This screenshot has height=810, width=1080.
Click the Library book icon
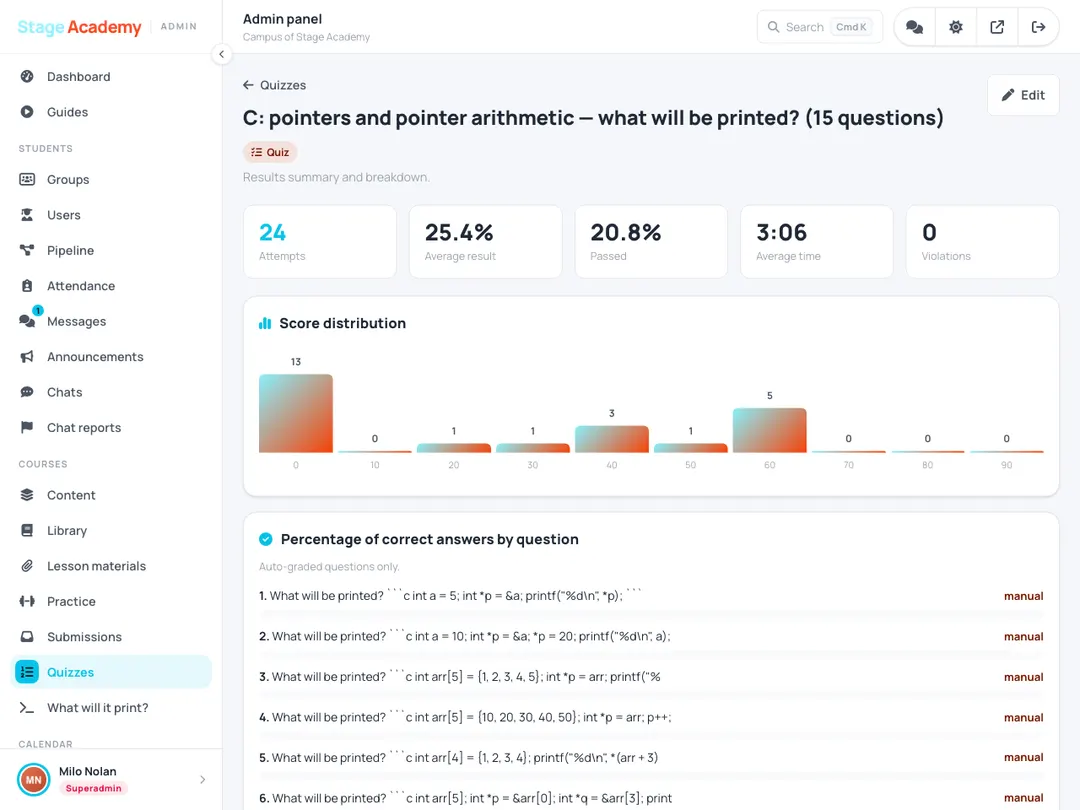pyautogui.click(x=27, y=530)
